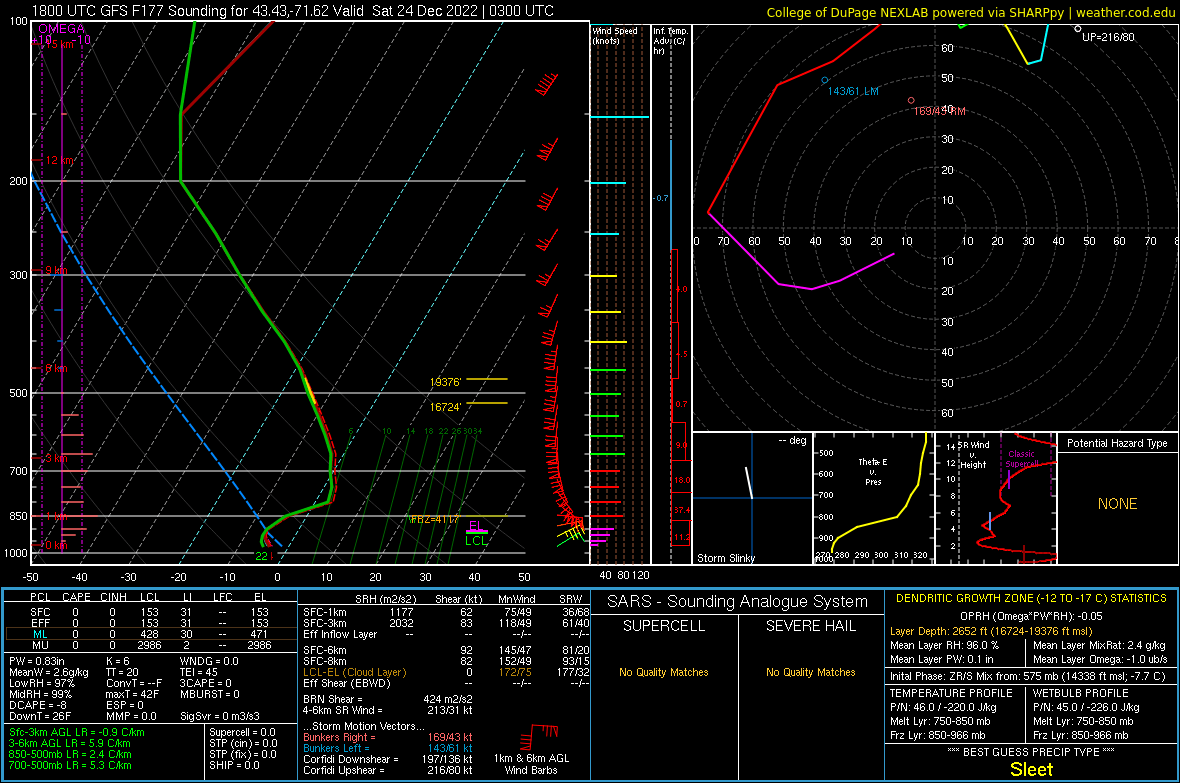Select the SFC-1km kinematics row
Viewport: 1180px width, 783px height.
(x=446, y=612)
